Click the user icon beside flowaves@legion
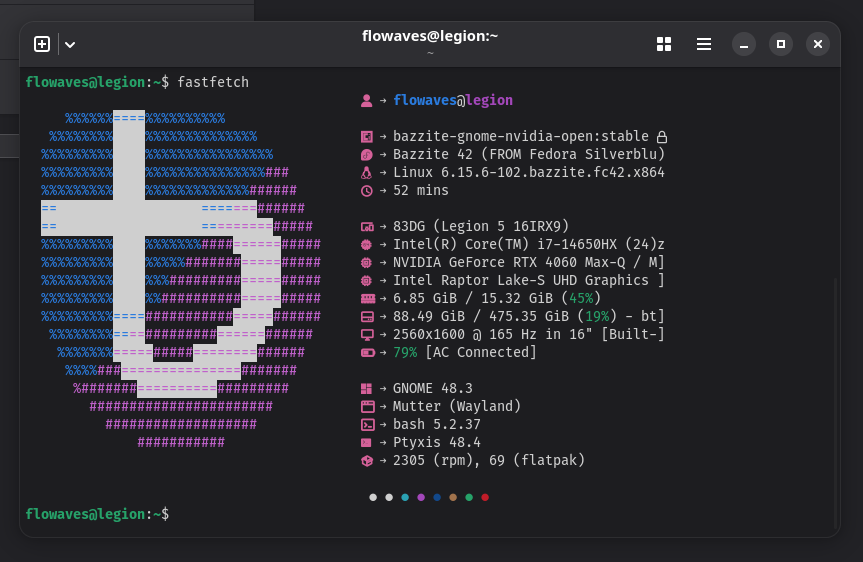This screenshot has width=863, height=562. (x=367, y=100)
